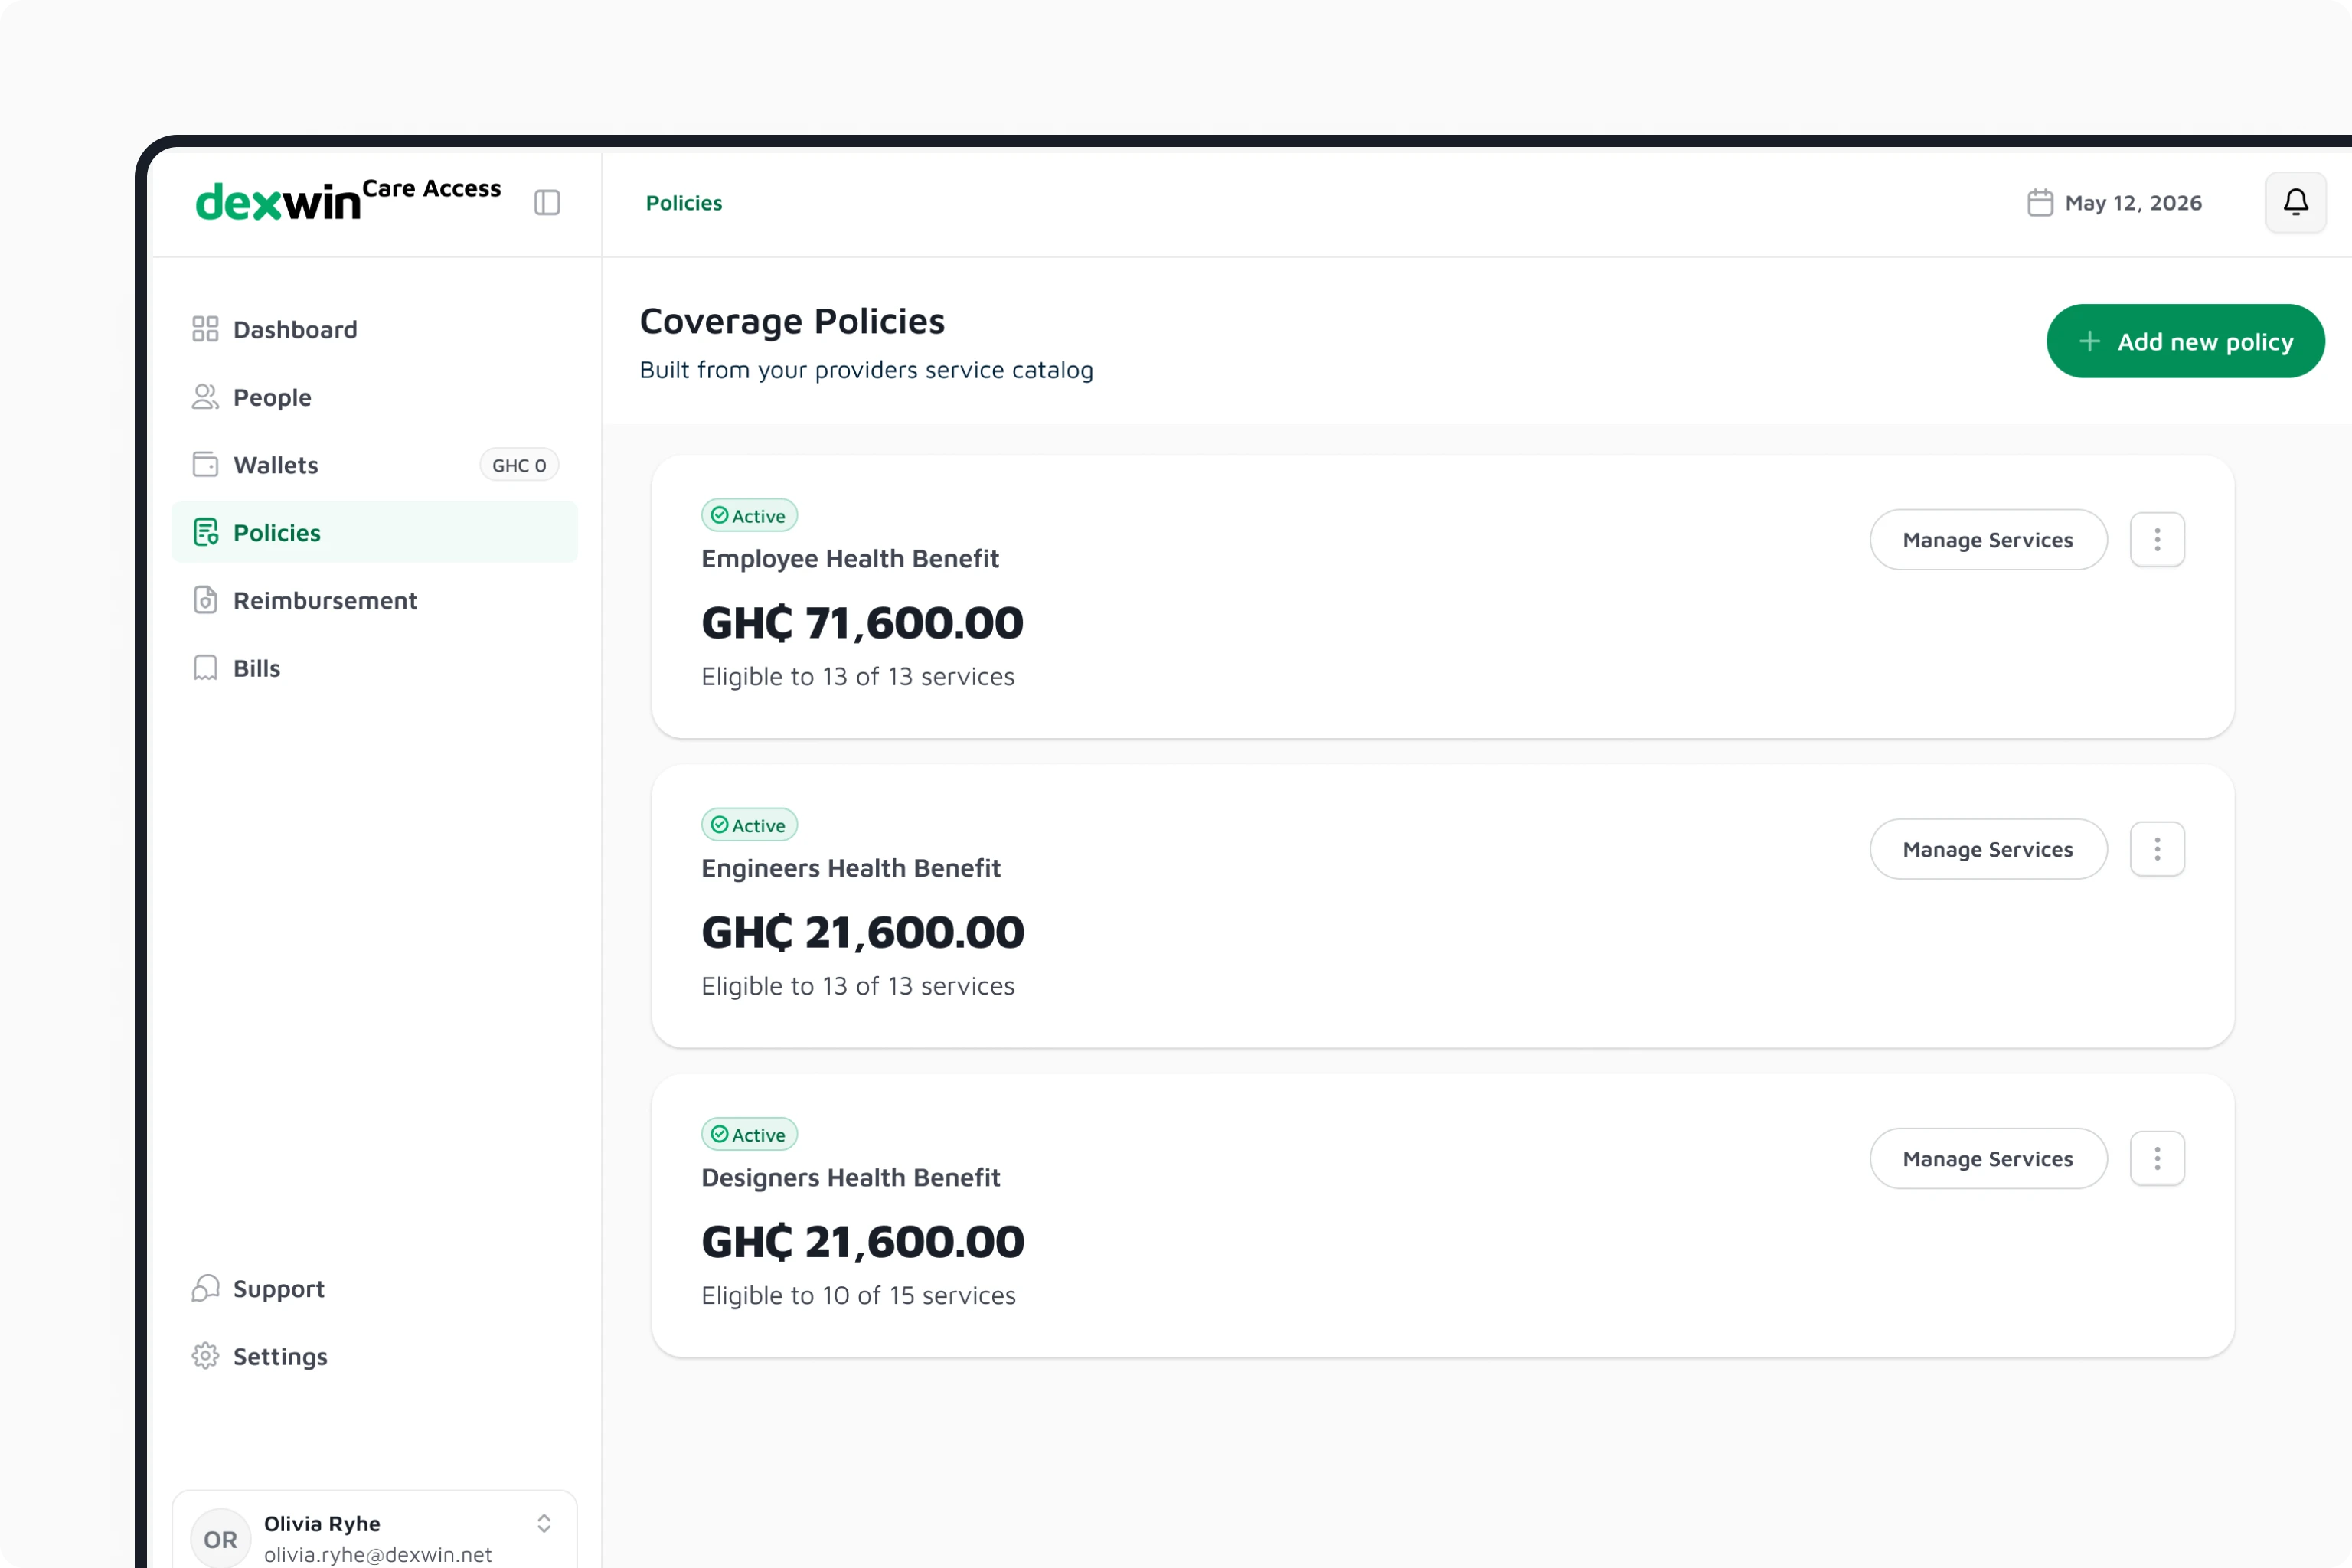
Task: Click the GHC 0 wallet balance badge
Action: point(519,465)
